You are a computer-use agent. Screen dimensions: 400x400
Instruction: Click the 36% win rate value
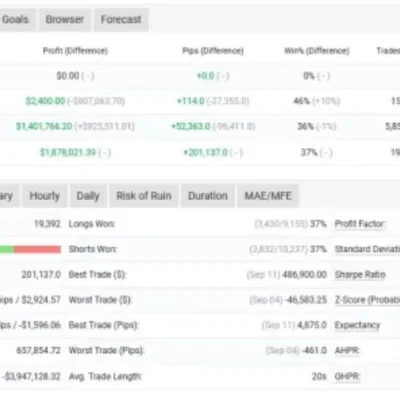click(306, 127)
